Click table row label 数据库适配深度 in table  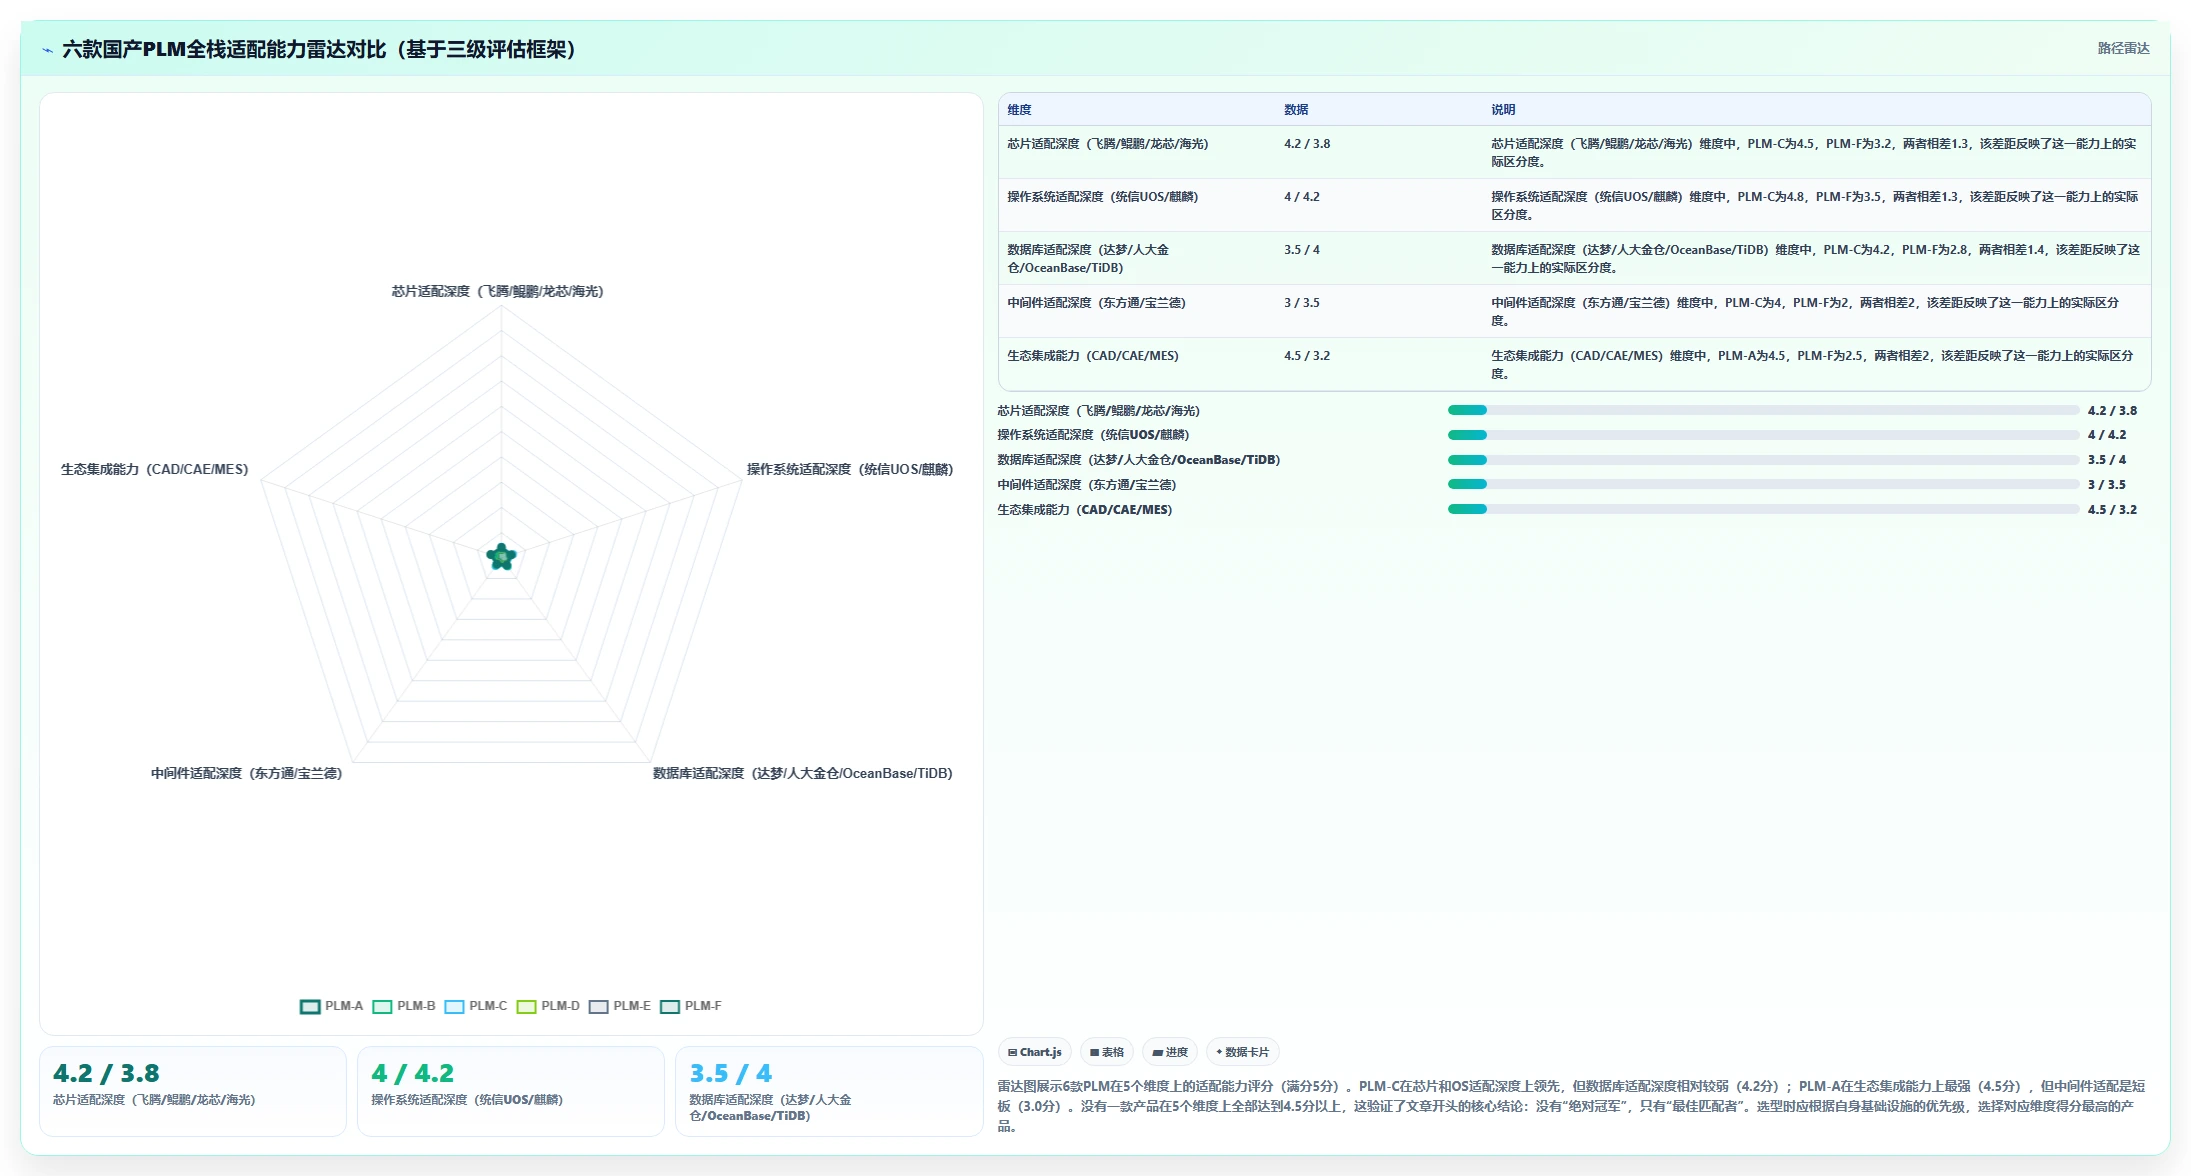[1088, 259]
